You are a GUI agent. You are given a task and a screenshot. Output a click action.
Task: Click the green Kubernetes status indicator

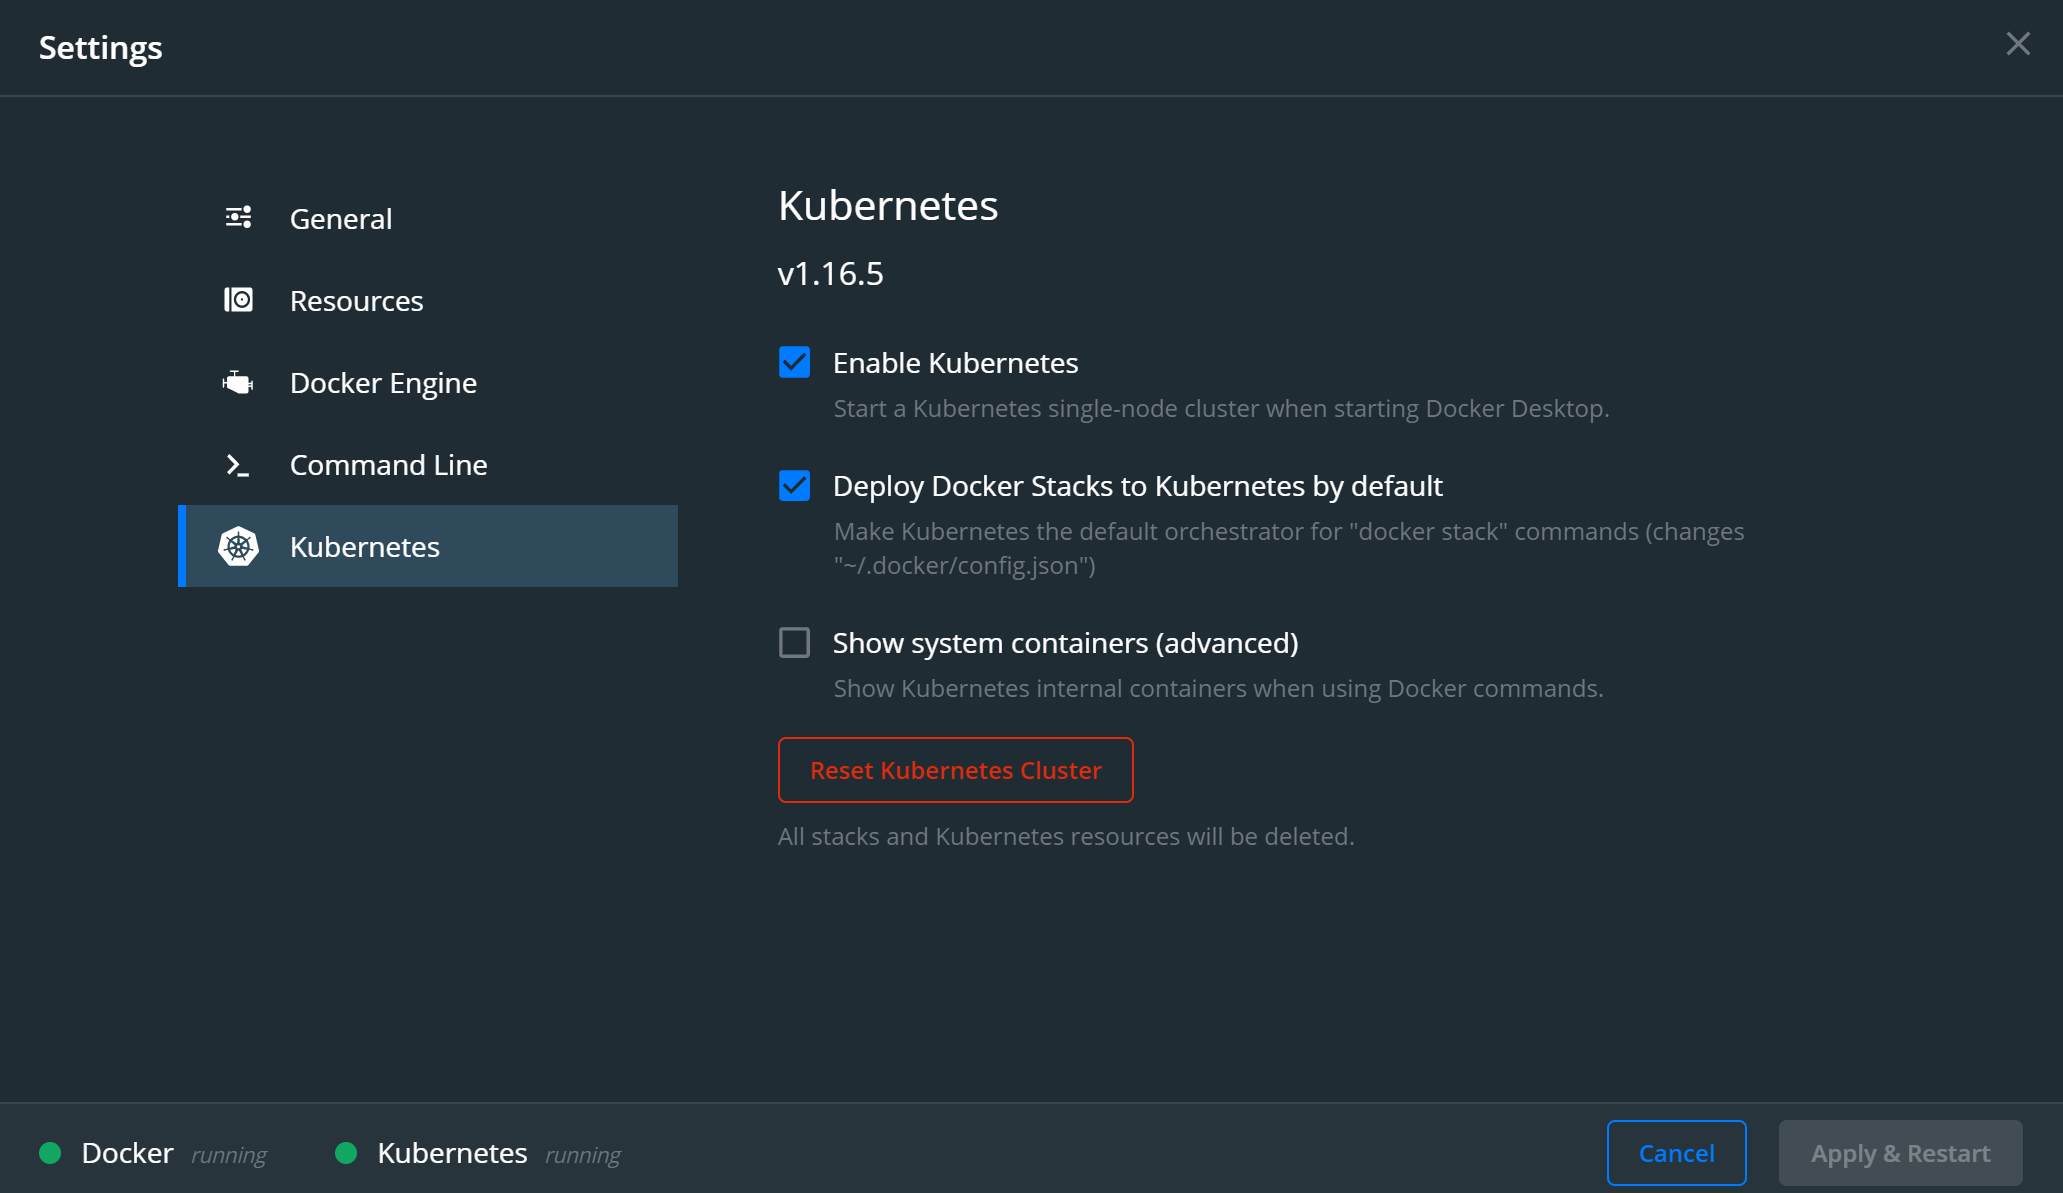[346, 1153]
